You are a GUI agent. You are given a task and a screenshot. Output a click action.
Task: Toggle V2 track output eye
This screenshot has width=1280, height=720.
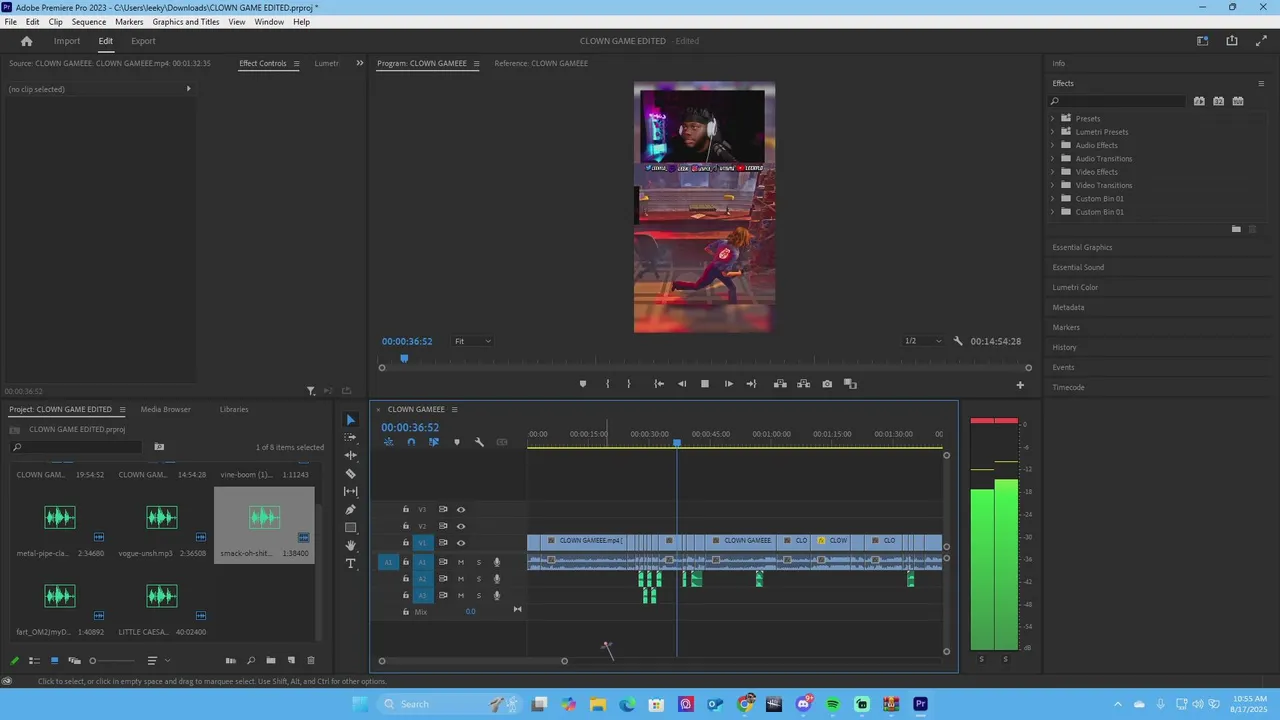coord(461,526)
